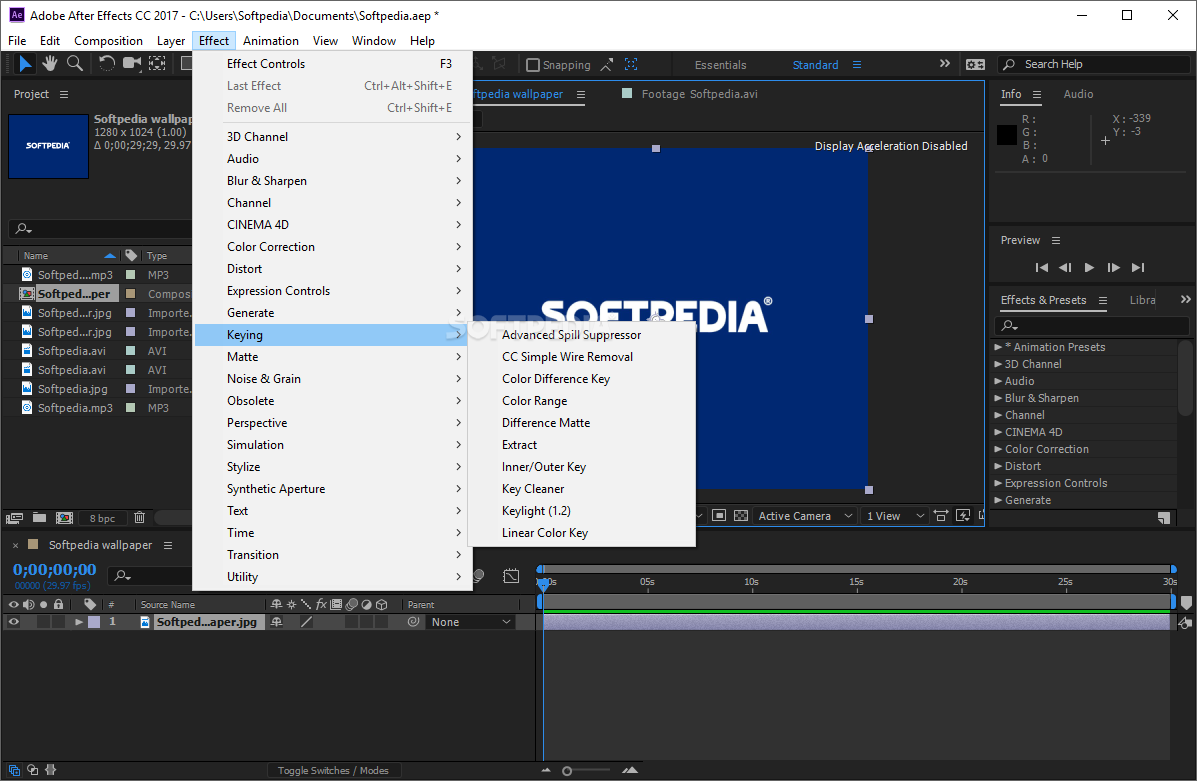Open the 1 View layout dropdown

click(895, 516)
